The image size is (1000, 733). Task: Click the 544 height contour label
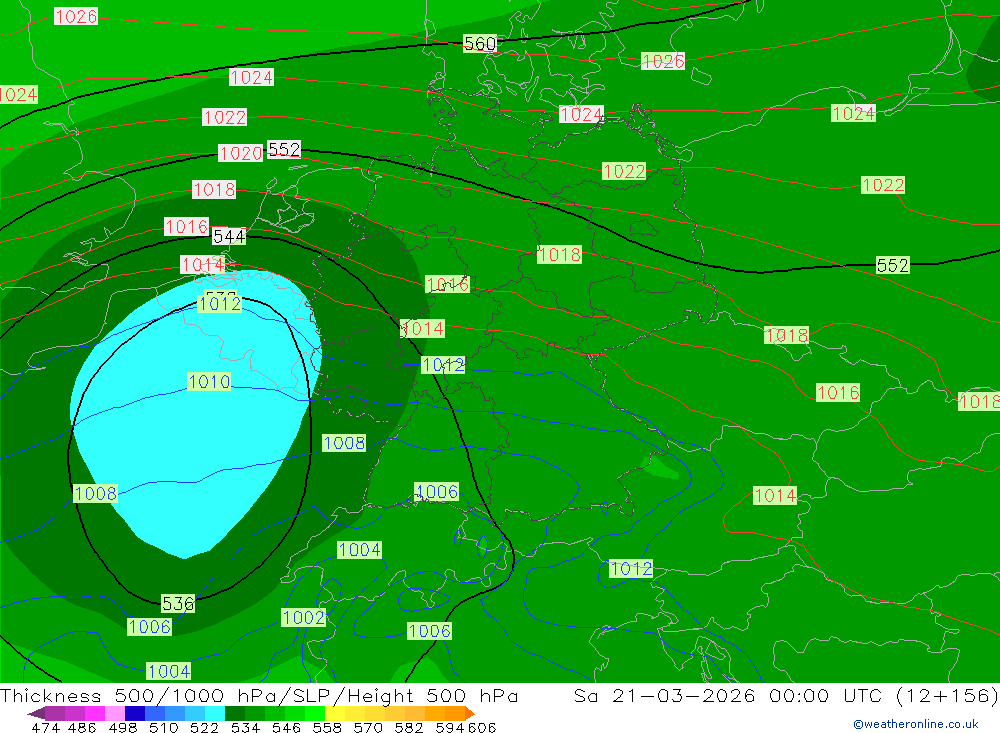point(229,237)
